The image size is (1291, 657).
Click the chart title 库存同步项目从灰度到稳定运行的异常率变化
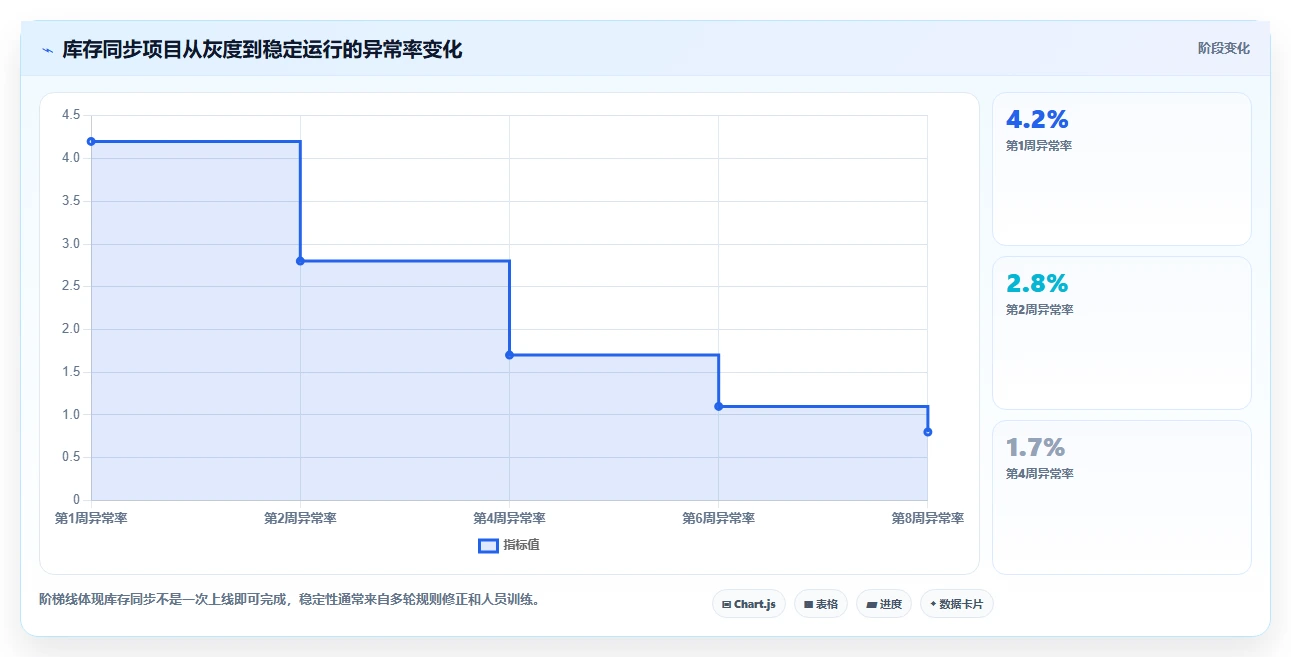click(262, 50)
